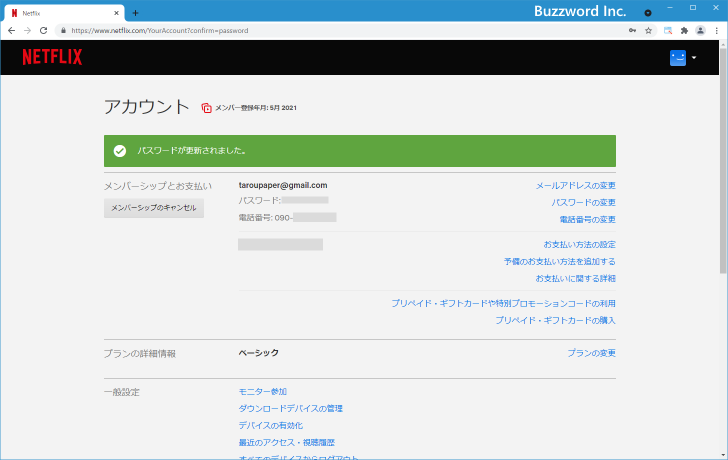
Task: Open the browser extensions puzzle icon
Action: coord(684,31)
